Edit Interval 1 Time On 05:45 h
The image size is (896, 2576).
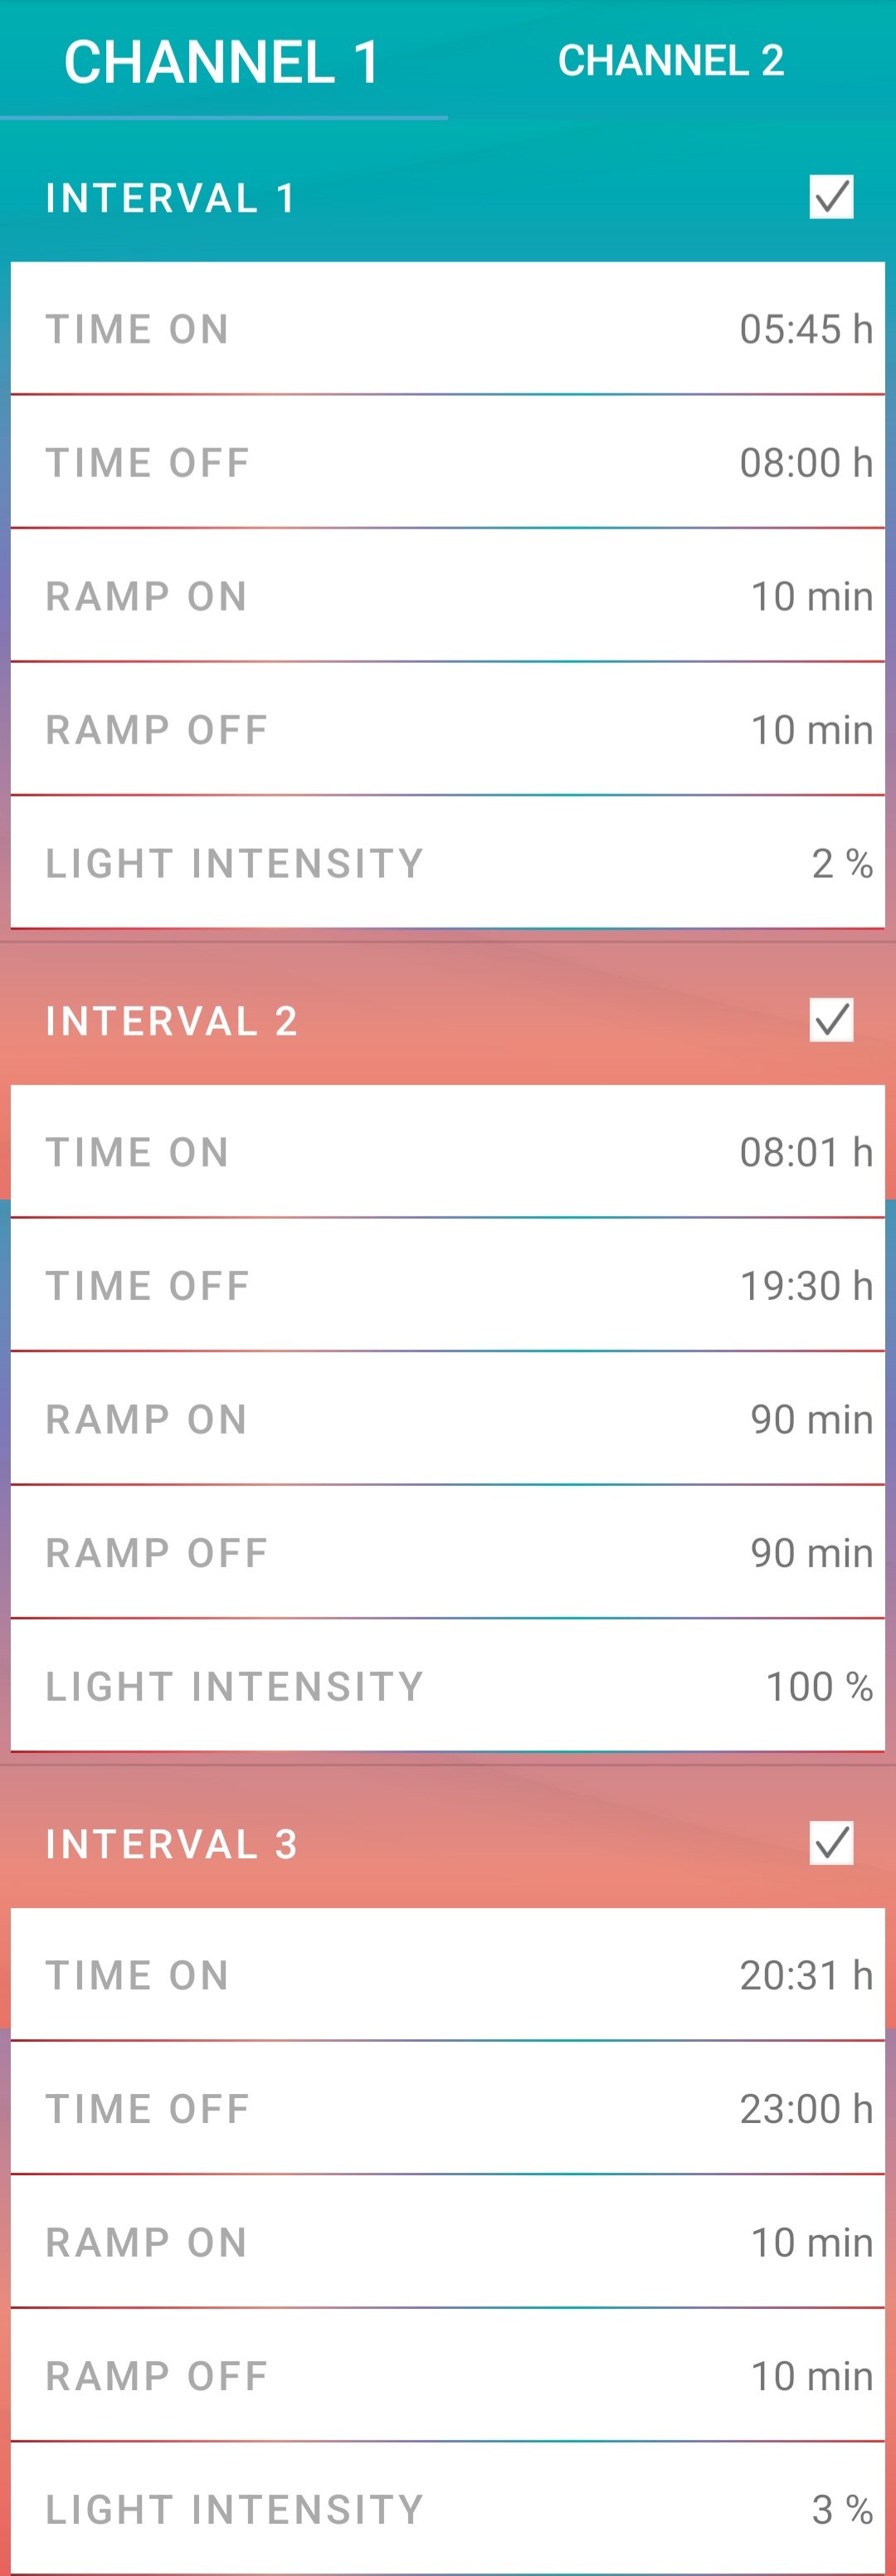point(448,329)
